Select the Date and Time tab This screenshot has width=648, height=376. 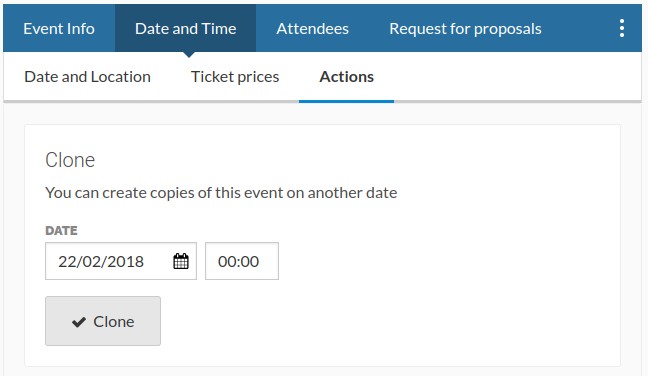pos(186,29)
